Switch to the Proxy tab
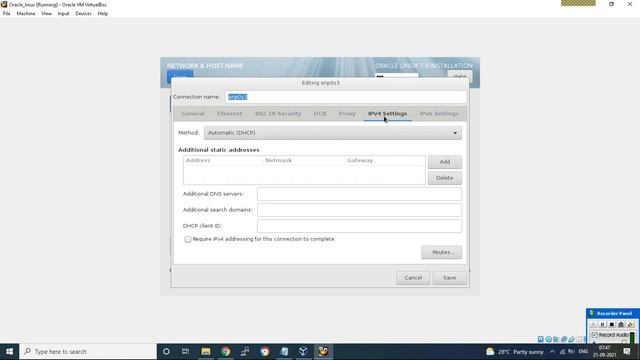Screen dimensions: 640x360 (x=347, y=113)
